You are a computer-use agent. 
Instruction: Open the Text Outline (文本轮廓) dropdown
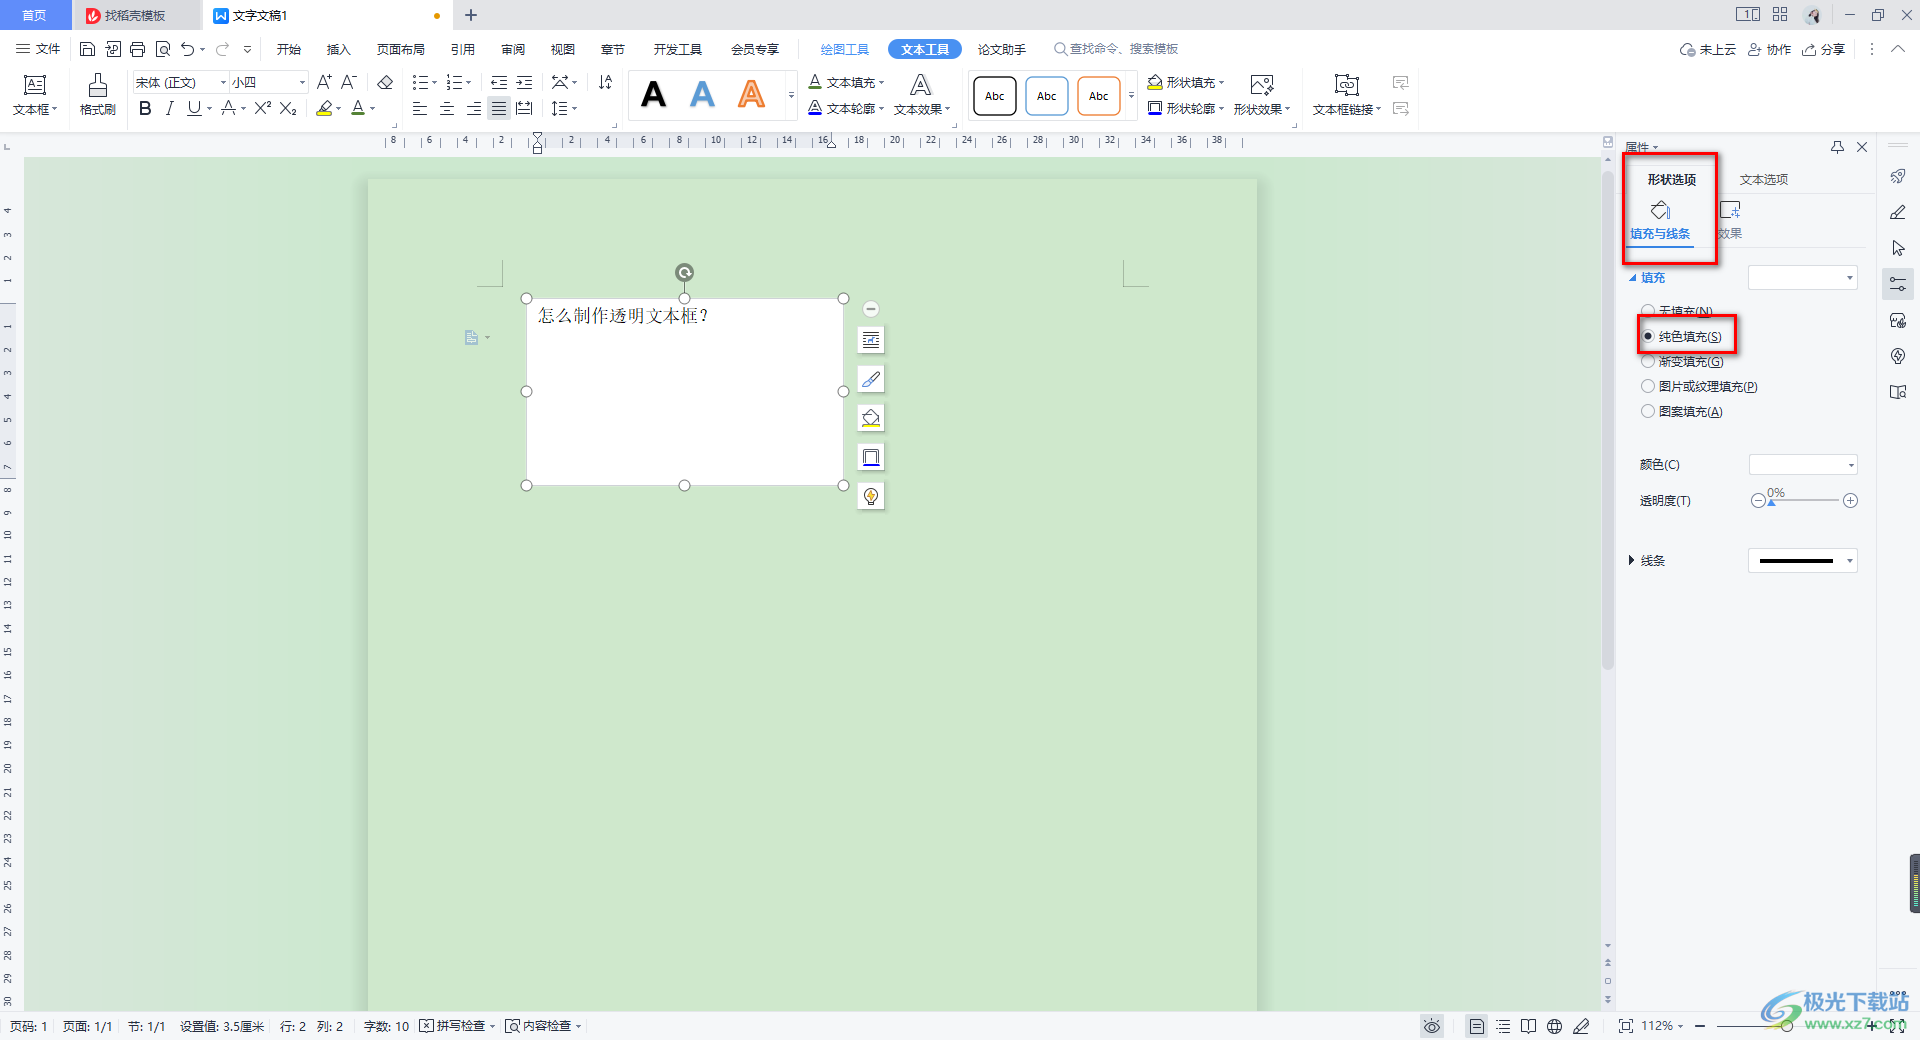(x=847, y=108)
